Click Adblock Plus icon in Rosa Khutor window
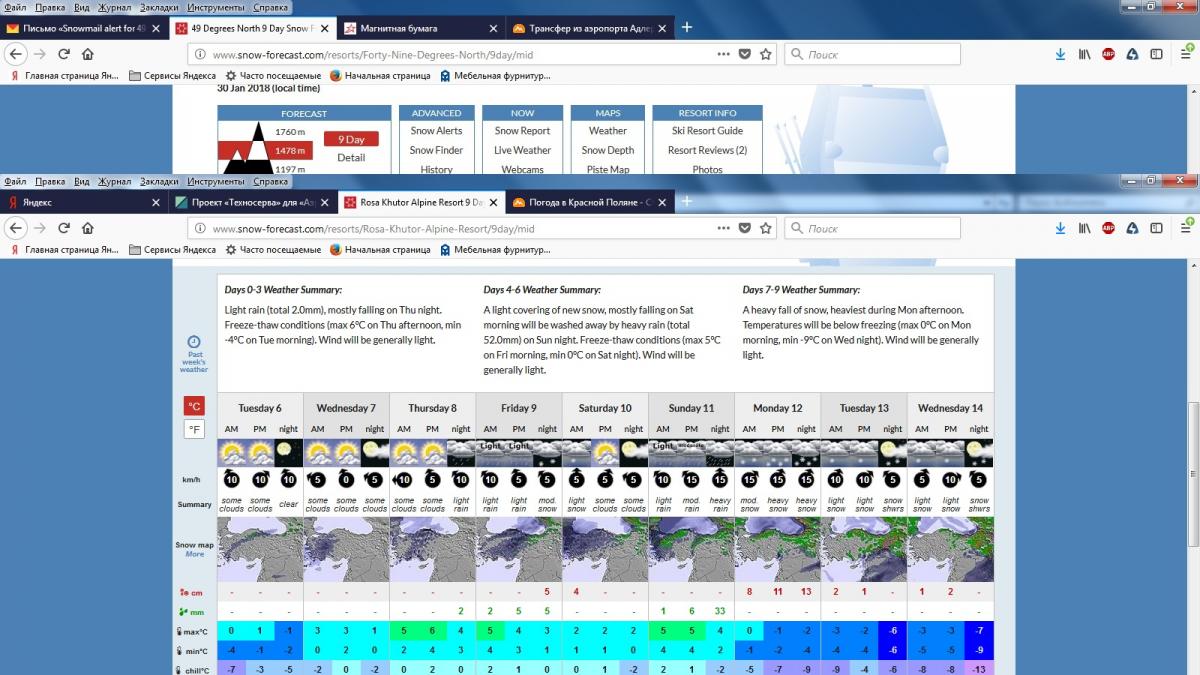The width and height of the screenshot is (1200, 675). click(x=1108, y=228)
